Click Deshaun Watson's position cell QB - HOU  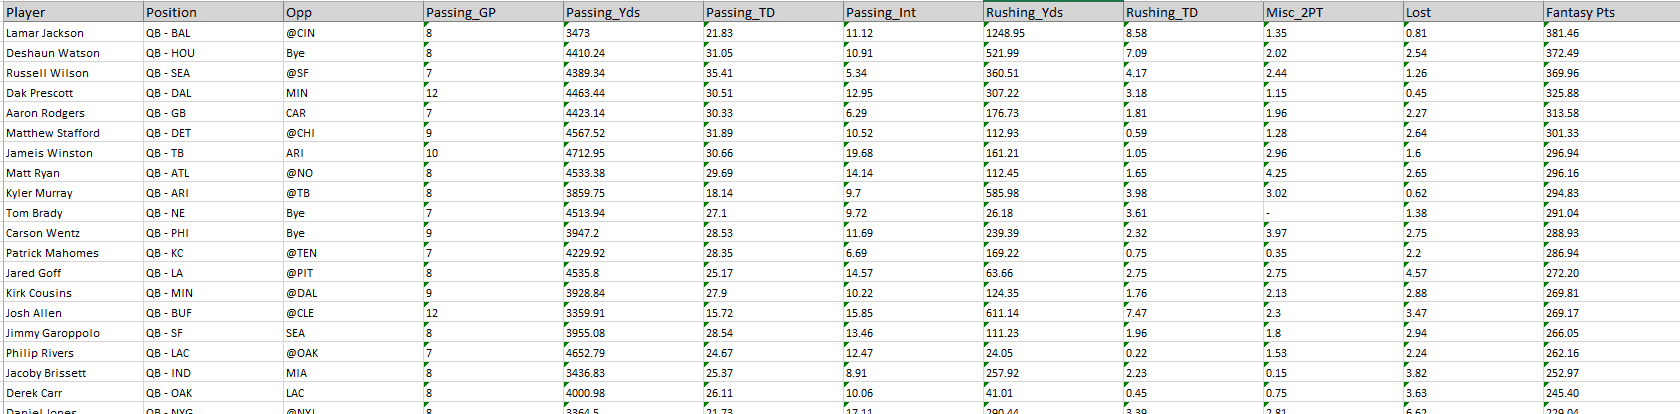pos(213,53)
